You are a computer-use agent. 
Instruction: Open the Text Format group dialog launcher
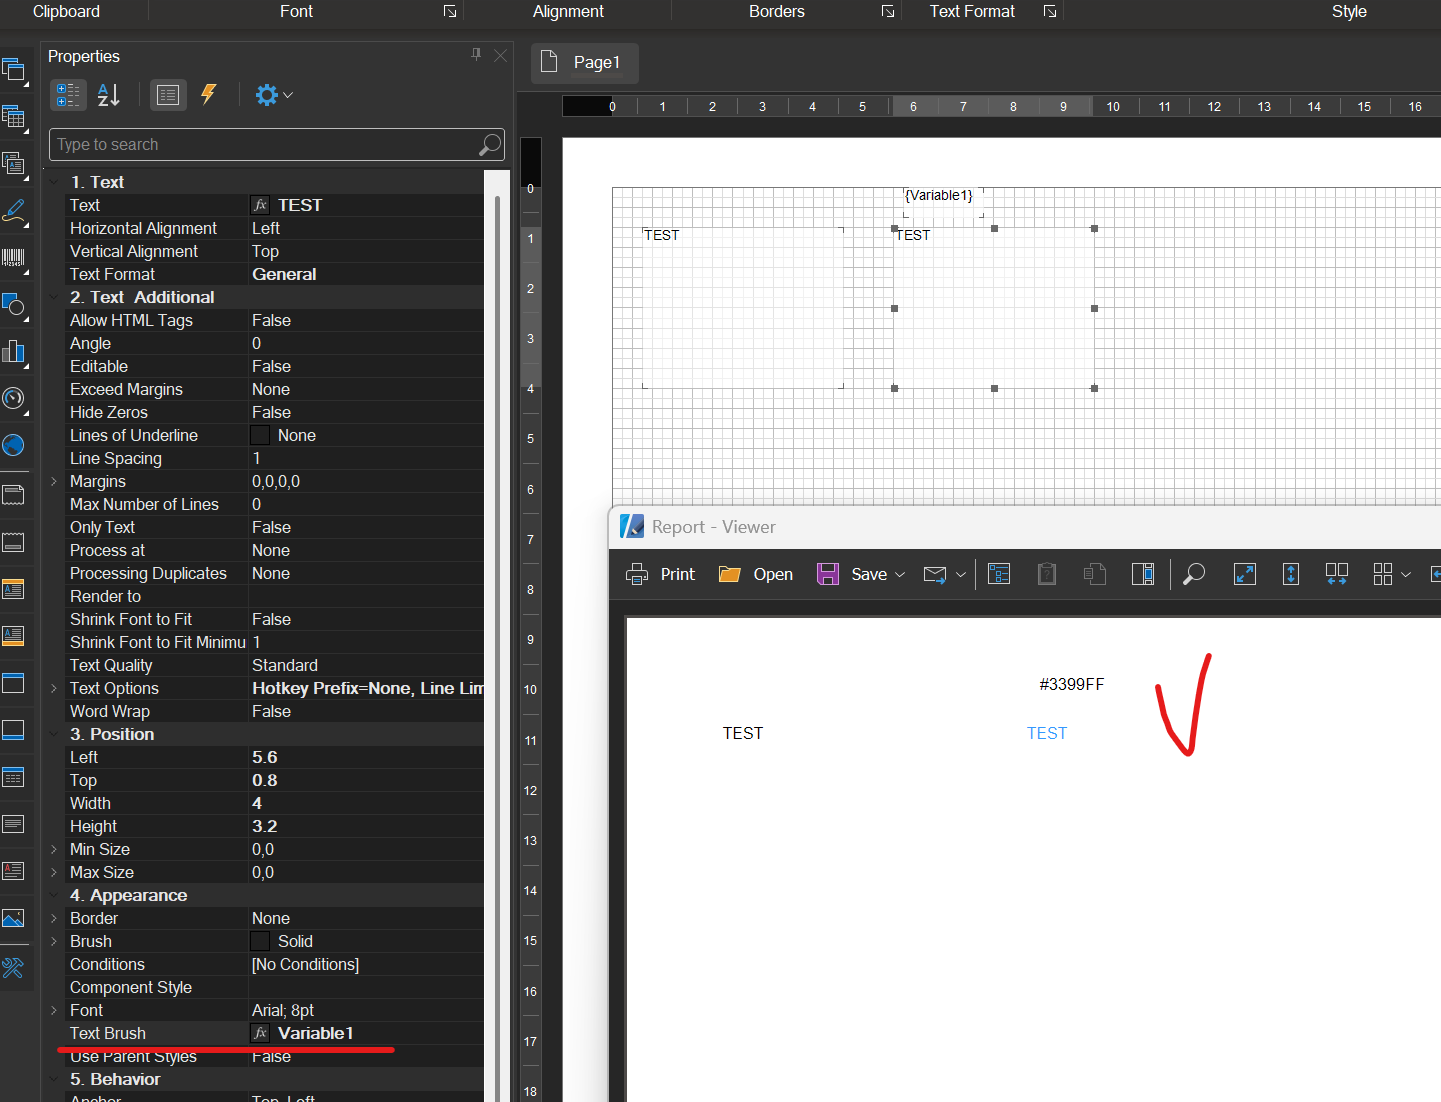pos(1050,11)
